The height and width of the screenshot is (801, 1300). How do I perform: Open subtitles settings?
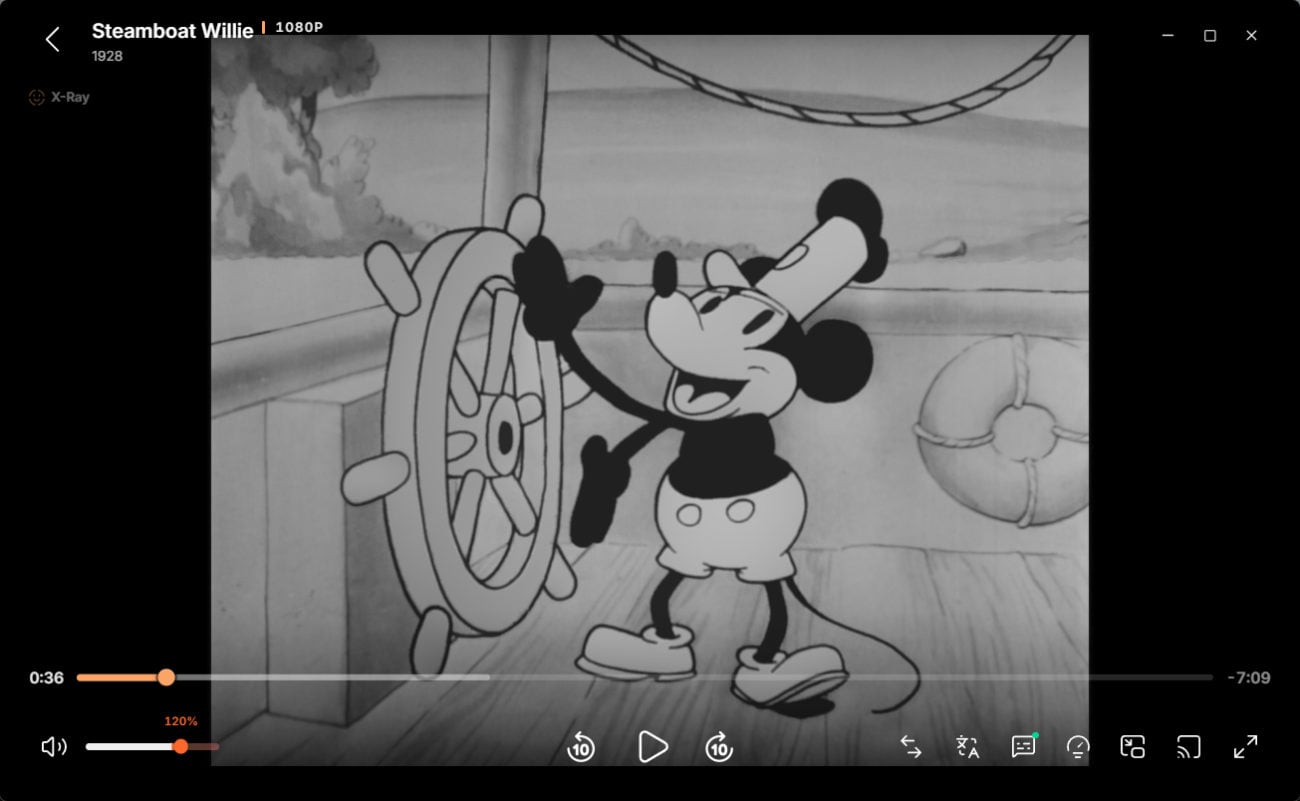coord(1023,746)
